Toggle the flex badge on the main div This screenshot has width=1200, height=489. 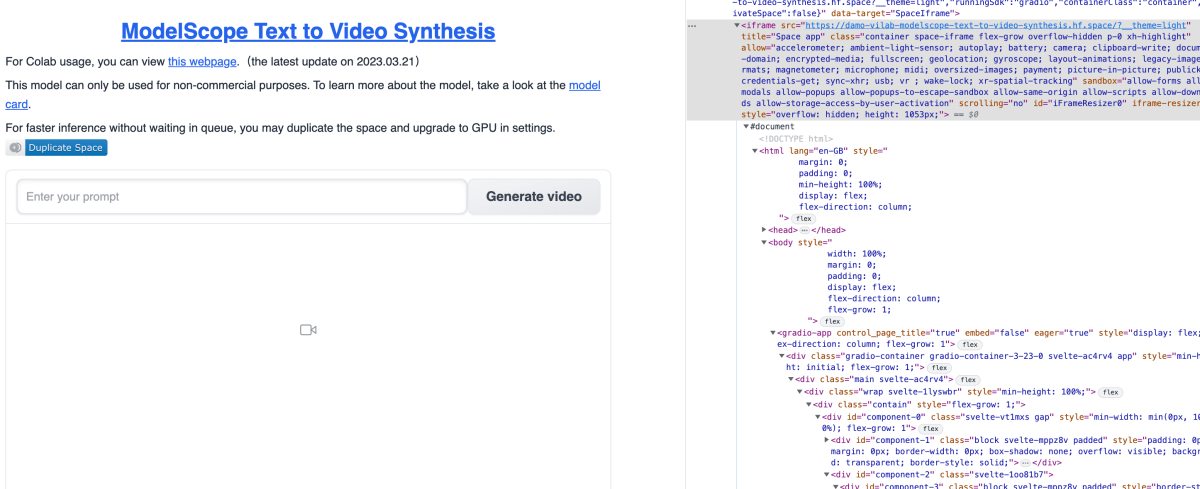point(968,379)
